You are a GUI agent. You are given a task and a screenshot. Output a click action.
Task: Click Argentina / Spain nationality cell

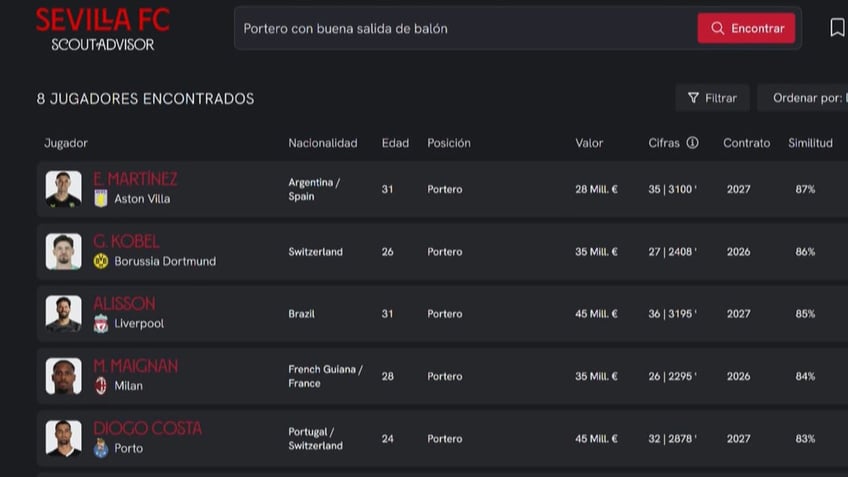coord(314,189)
